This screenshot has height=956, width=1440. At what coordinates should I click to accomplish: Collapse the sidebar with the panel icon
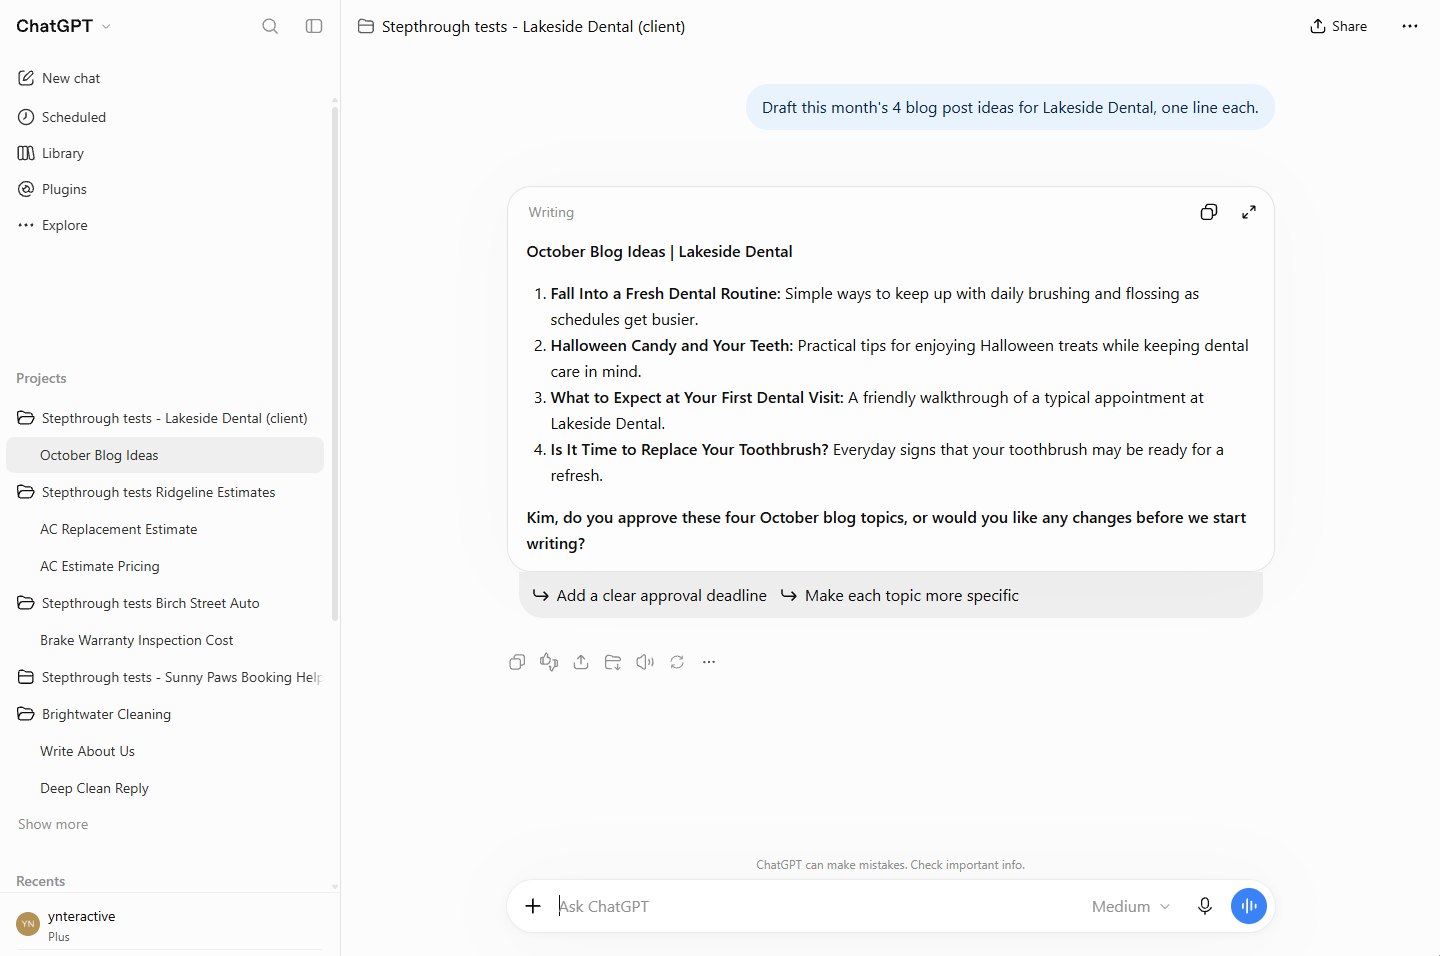(314, 26)
